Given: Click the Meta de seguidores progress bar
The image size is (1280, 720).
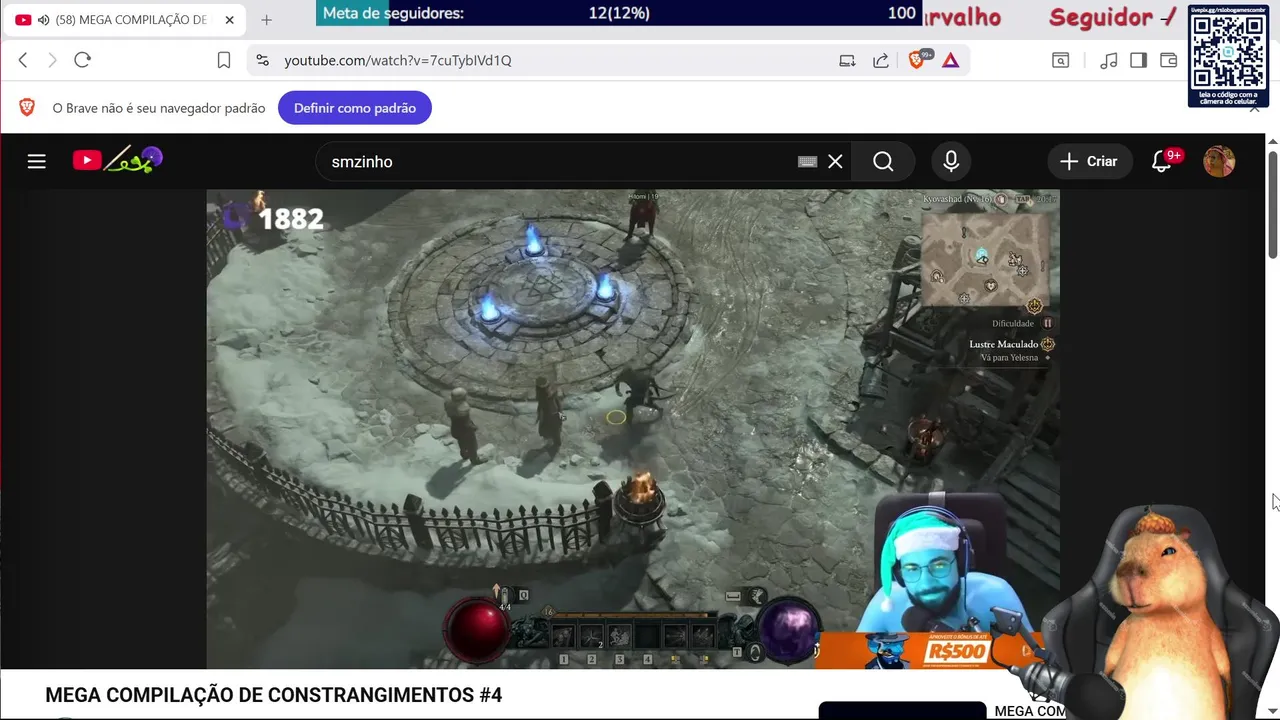Looking at the screenshot, I should click(x=620, y=13).
